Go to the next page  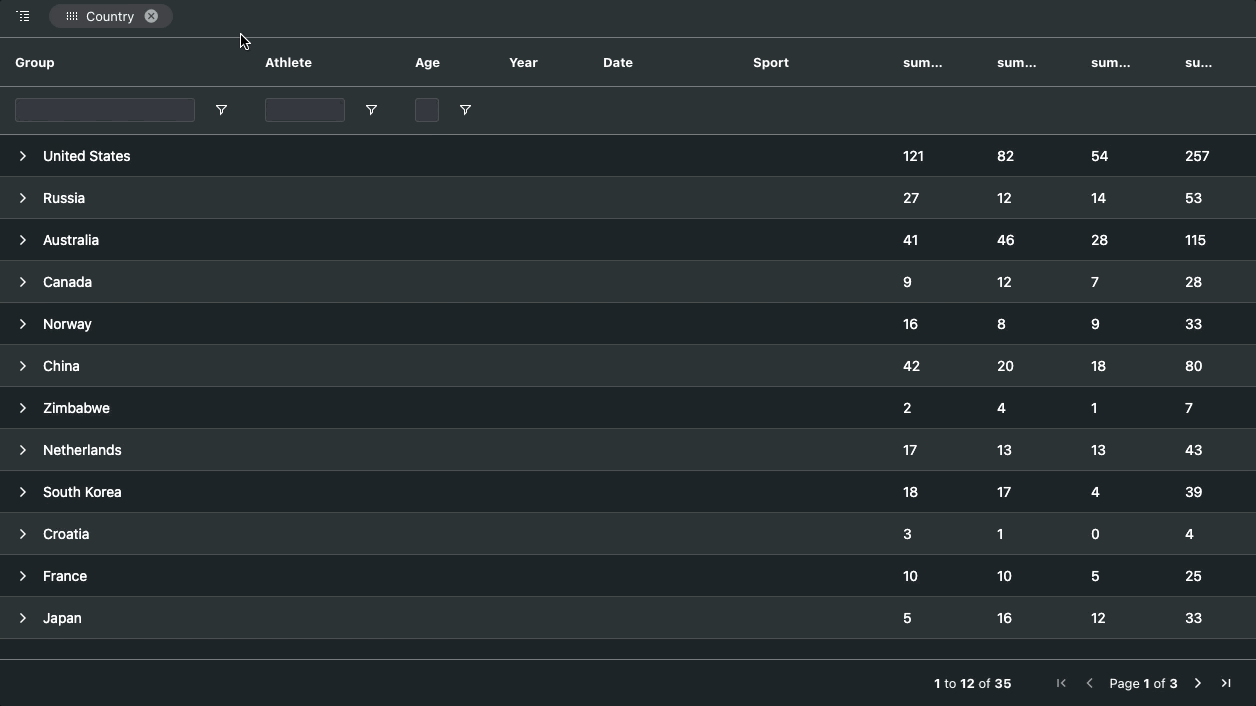click(x=1197, y=683)
